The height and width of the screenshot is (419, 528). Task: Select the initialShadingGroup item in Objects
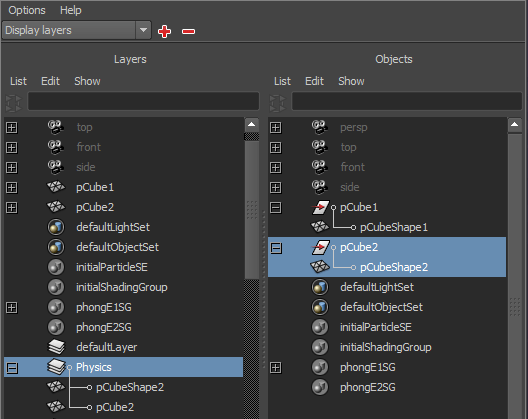point(386,347)
